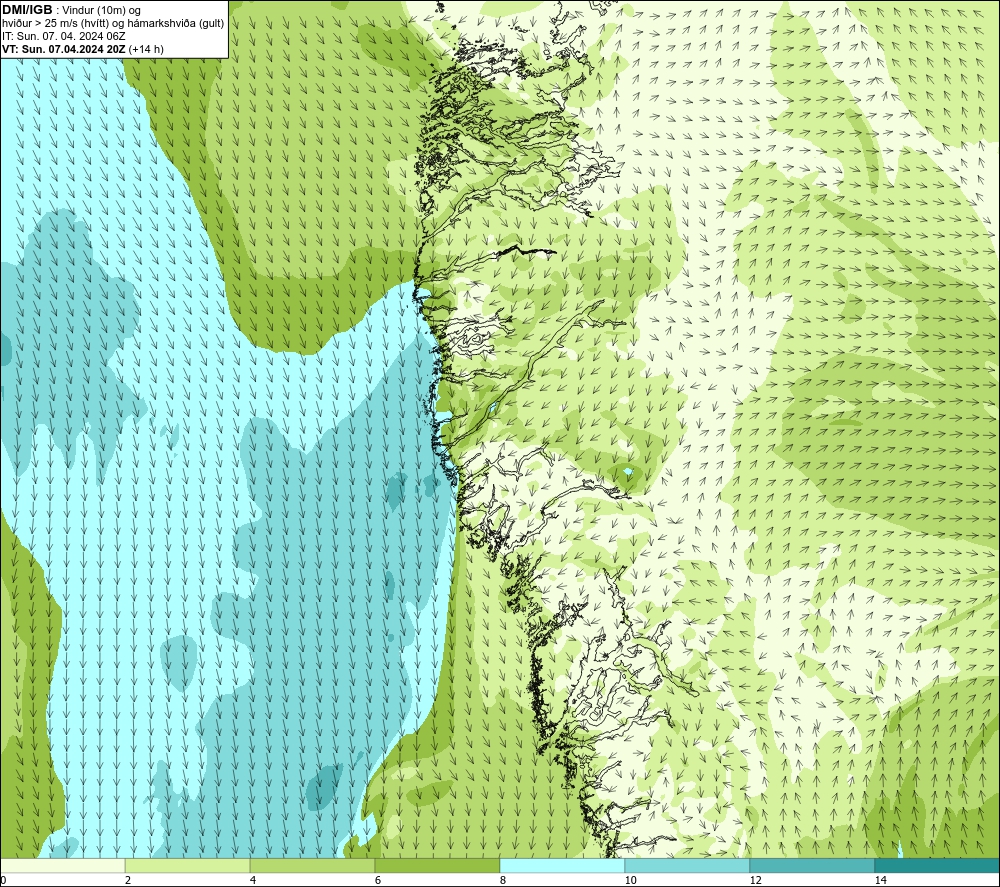Click the '0' scale label
The width and height of the screenshot is (1000, 887).
pos(3,881)
